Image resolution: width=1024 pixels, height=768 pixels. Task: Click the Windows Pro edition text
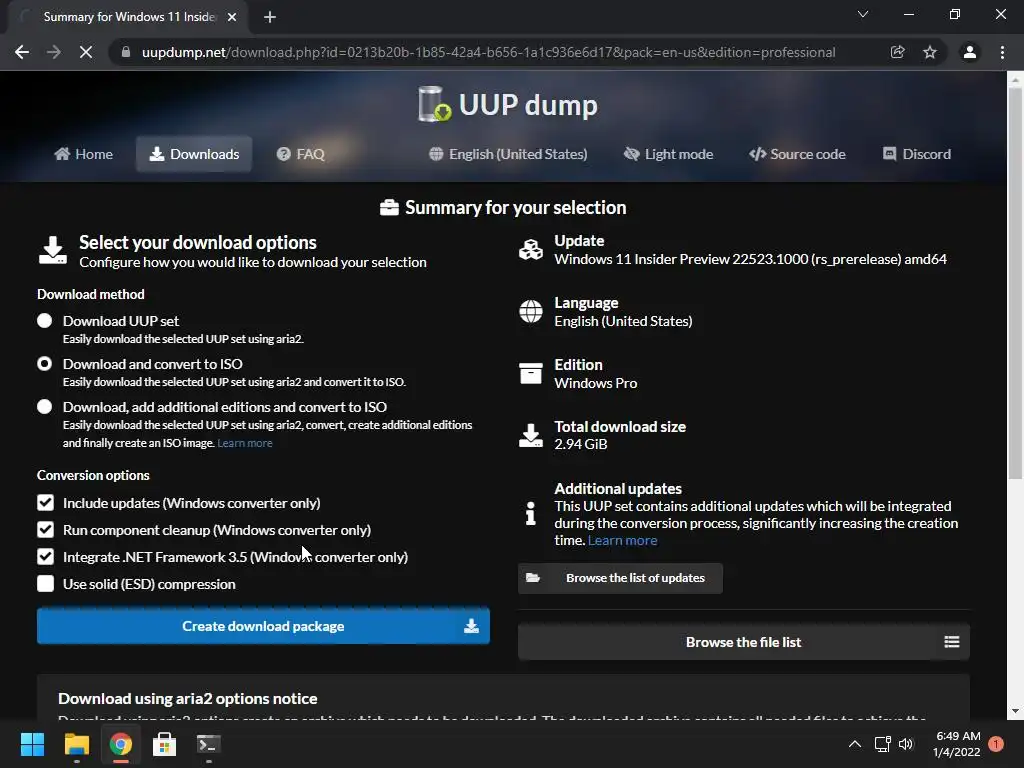[x=596, y=383]
